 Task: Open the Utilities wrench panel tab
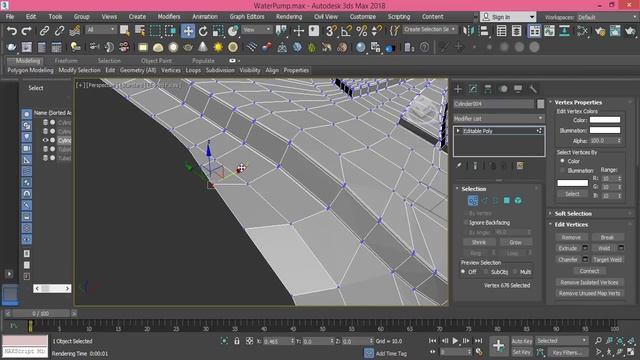[533, 89]
